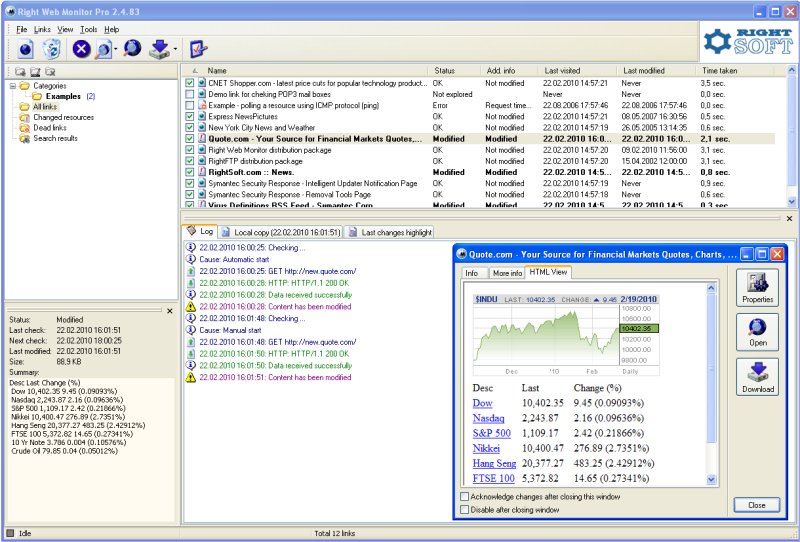Image resolution: width=800 pixels, height=542 pixels.
Task: Follow the FTSE 100 link
Action: click(493, 478)
